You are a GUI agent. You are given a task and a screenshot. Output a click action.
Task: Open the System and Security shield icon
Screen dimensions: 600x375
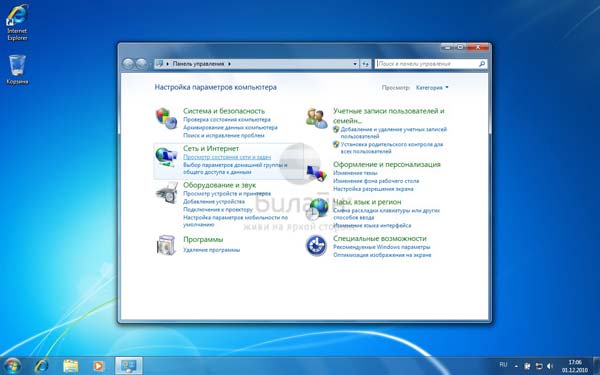tap(166, 118)
